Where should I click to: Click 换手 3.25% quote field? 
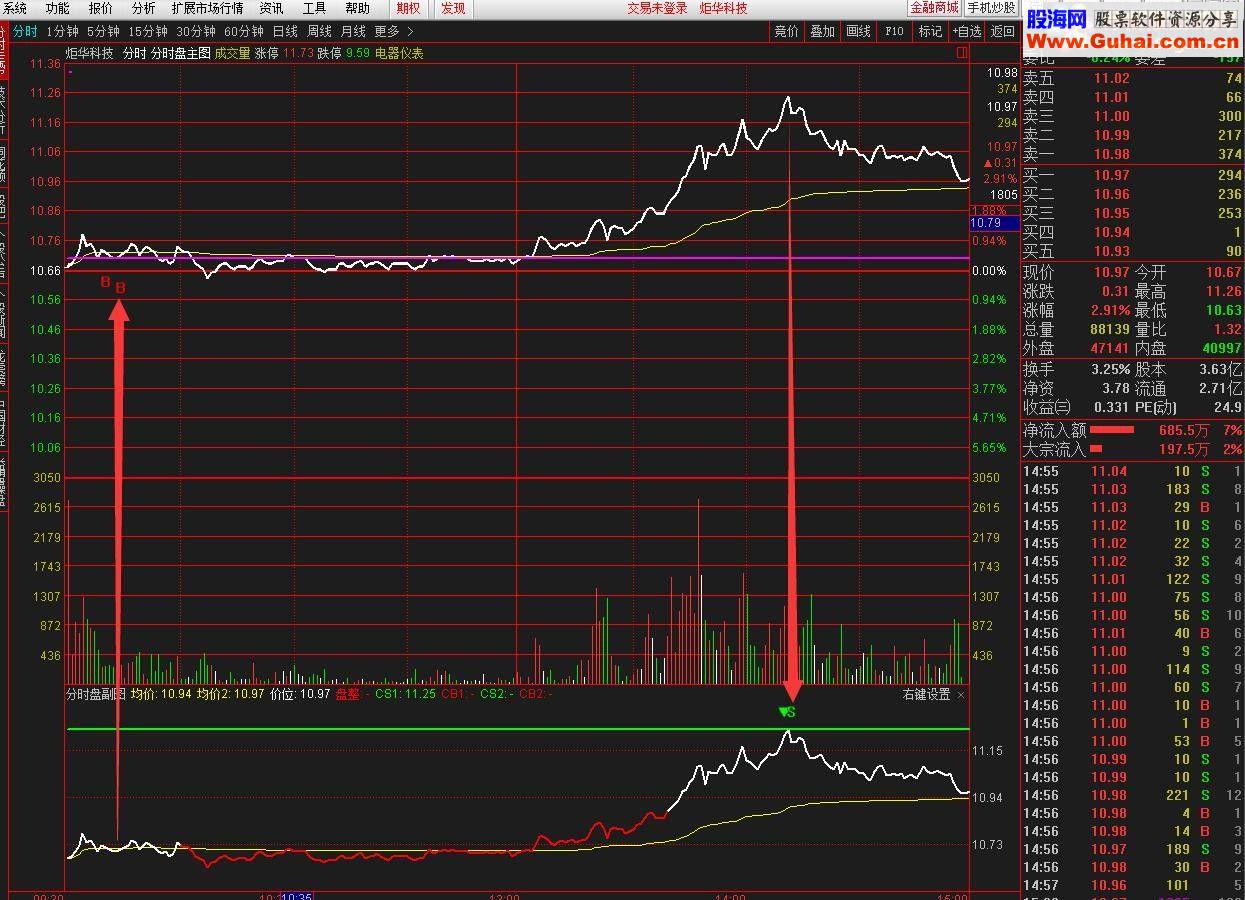(x=1076, y=370)
